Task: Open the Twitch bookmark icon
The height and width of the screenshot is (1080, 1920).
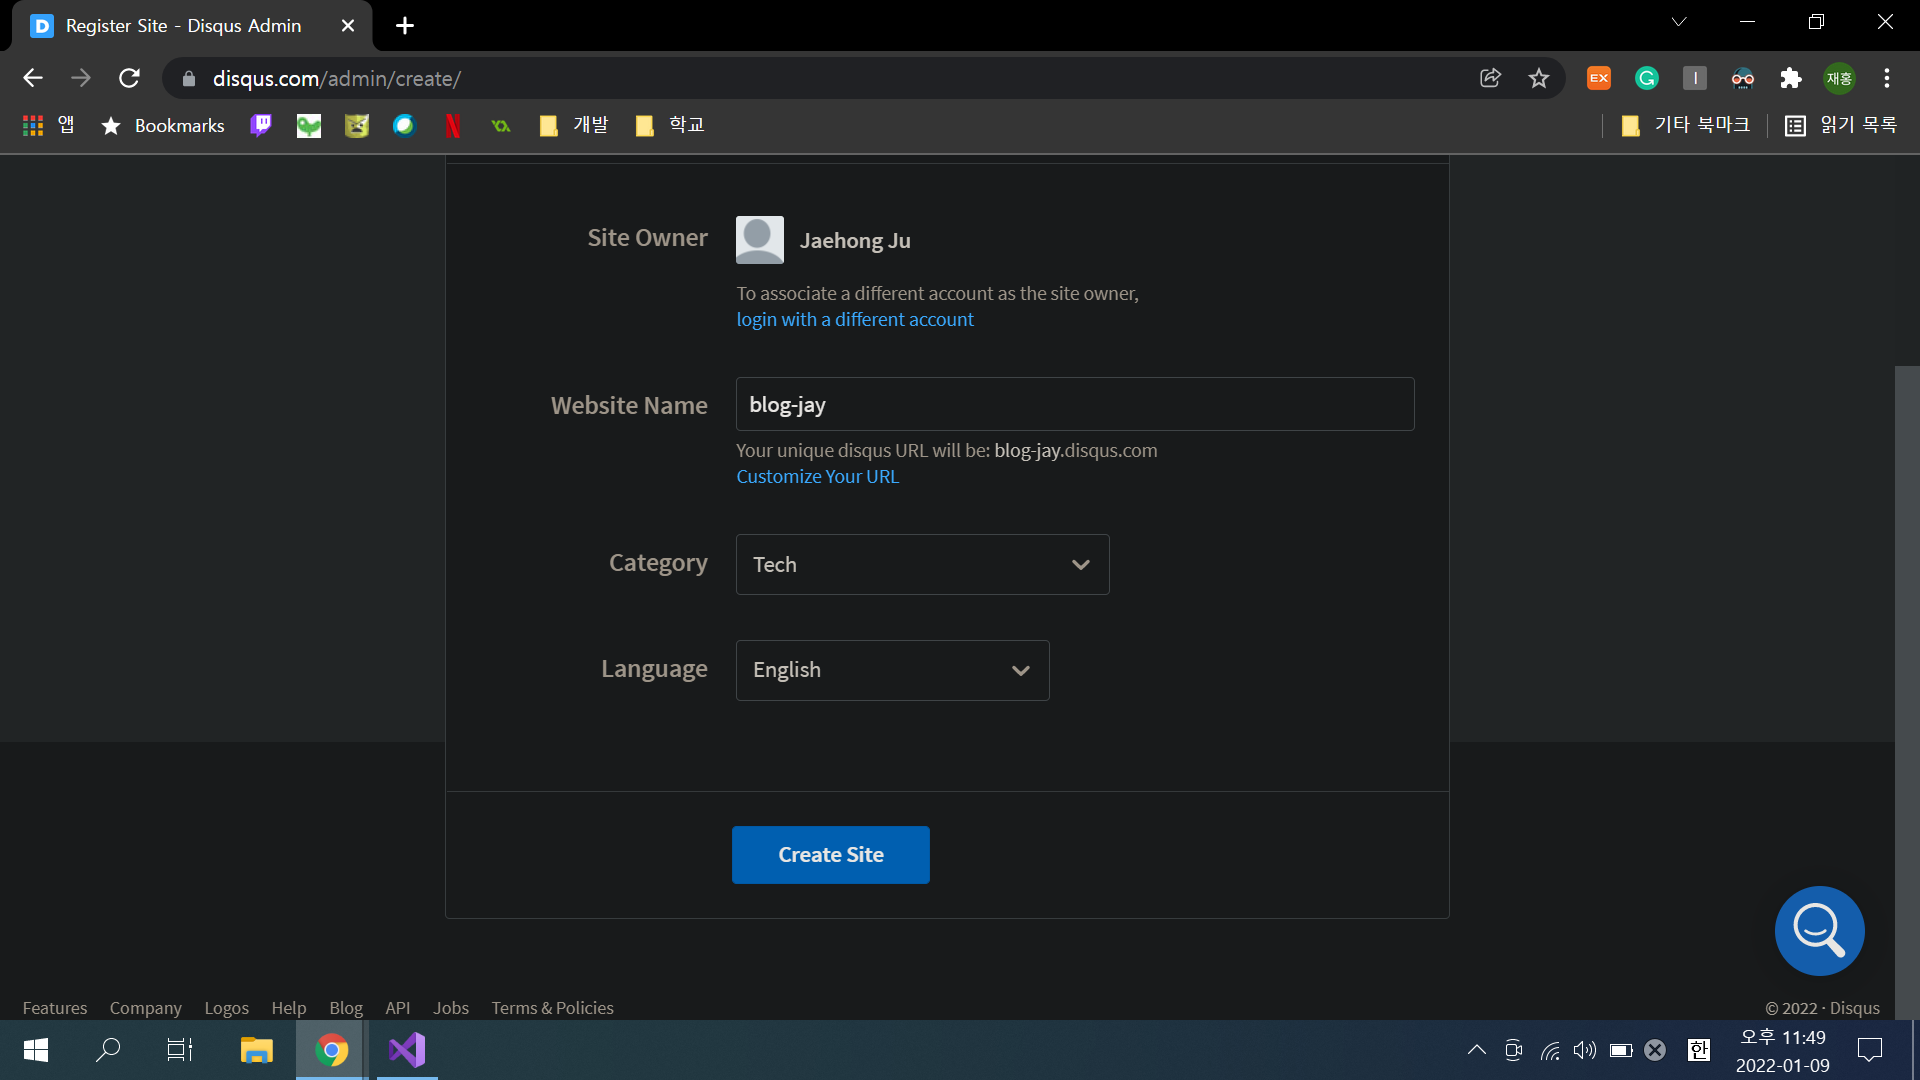Action: click(261, 125)
